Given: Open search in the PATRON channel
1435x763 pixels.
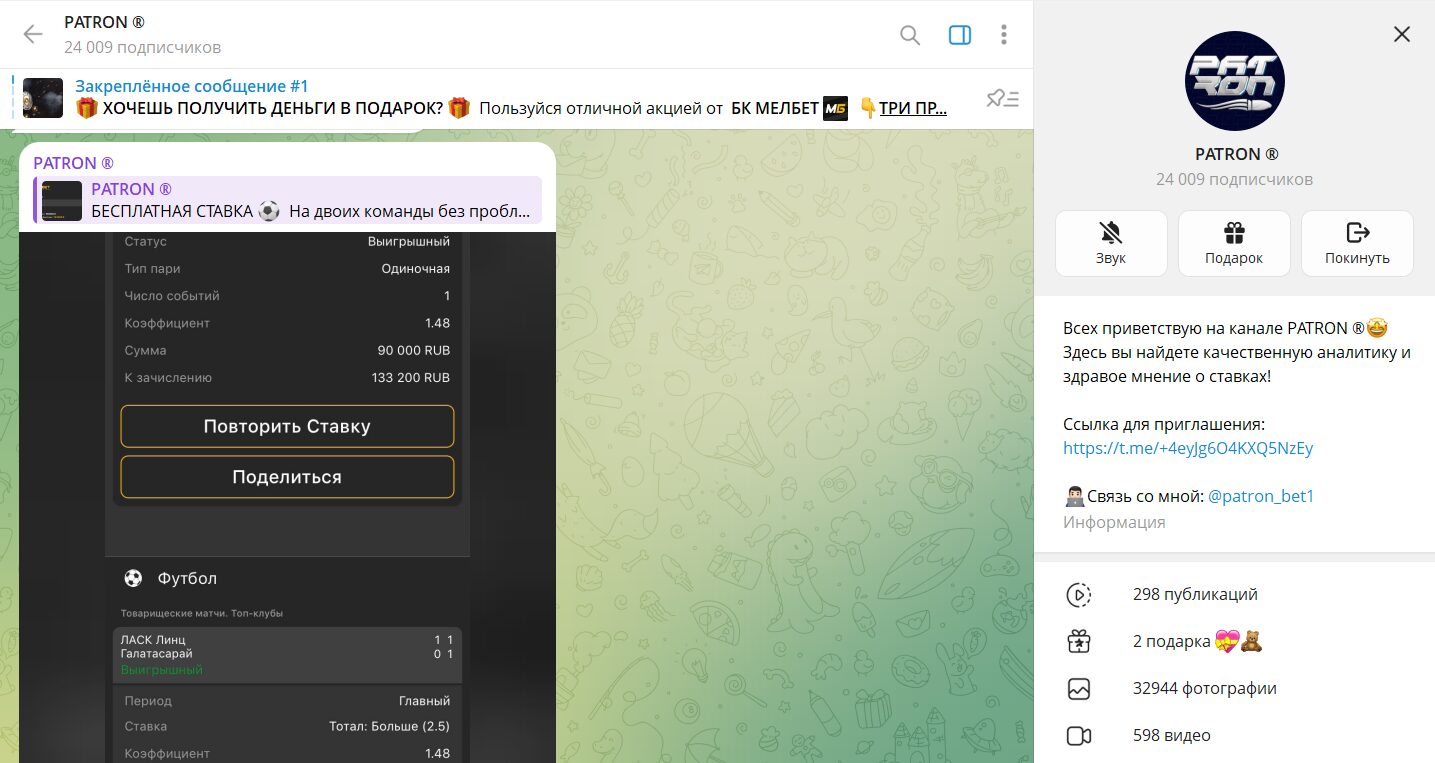Looking at the screenshot, I should (910, 35).
